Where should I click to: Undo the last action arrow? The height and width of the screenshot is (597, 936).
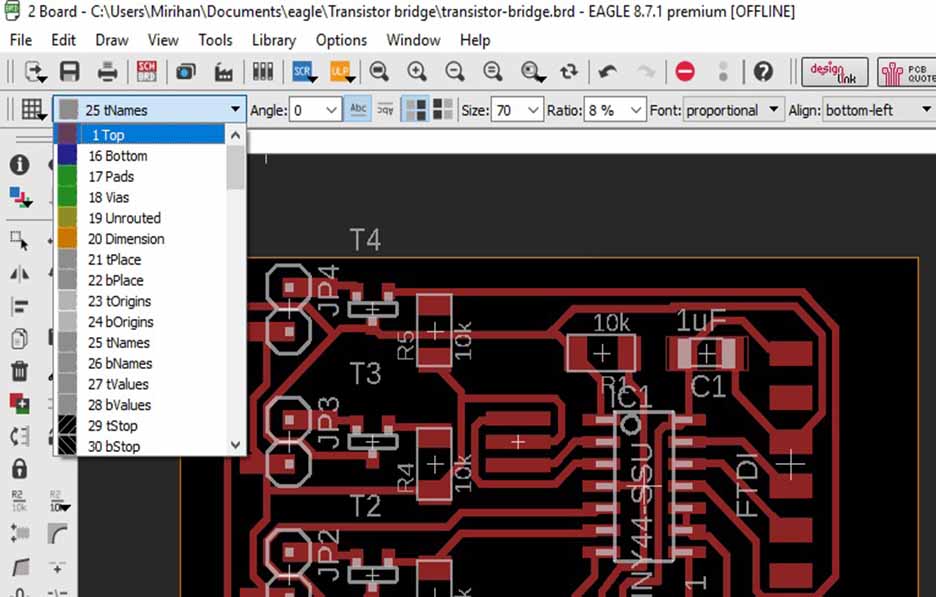608,72
